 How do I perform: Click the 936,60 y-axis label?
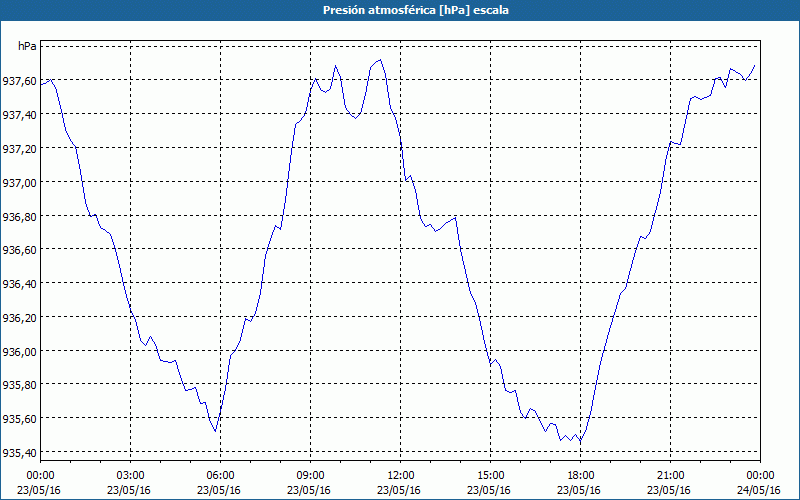(x=19, y=249)
